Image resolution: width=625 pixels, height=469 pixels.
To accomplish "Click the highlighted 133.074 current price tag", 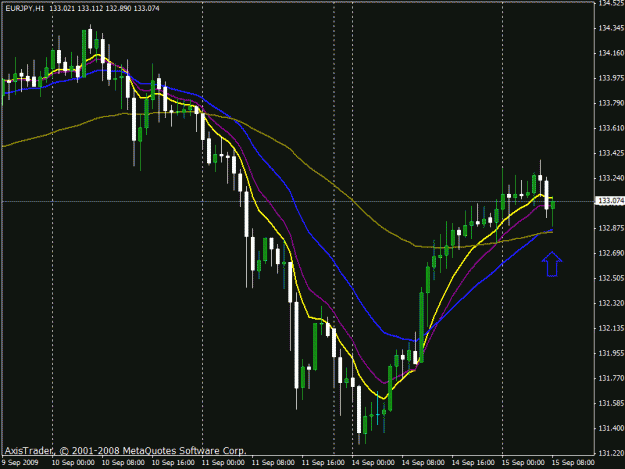I will tap(609, 201).
